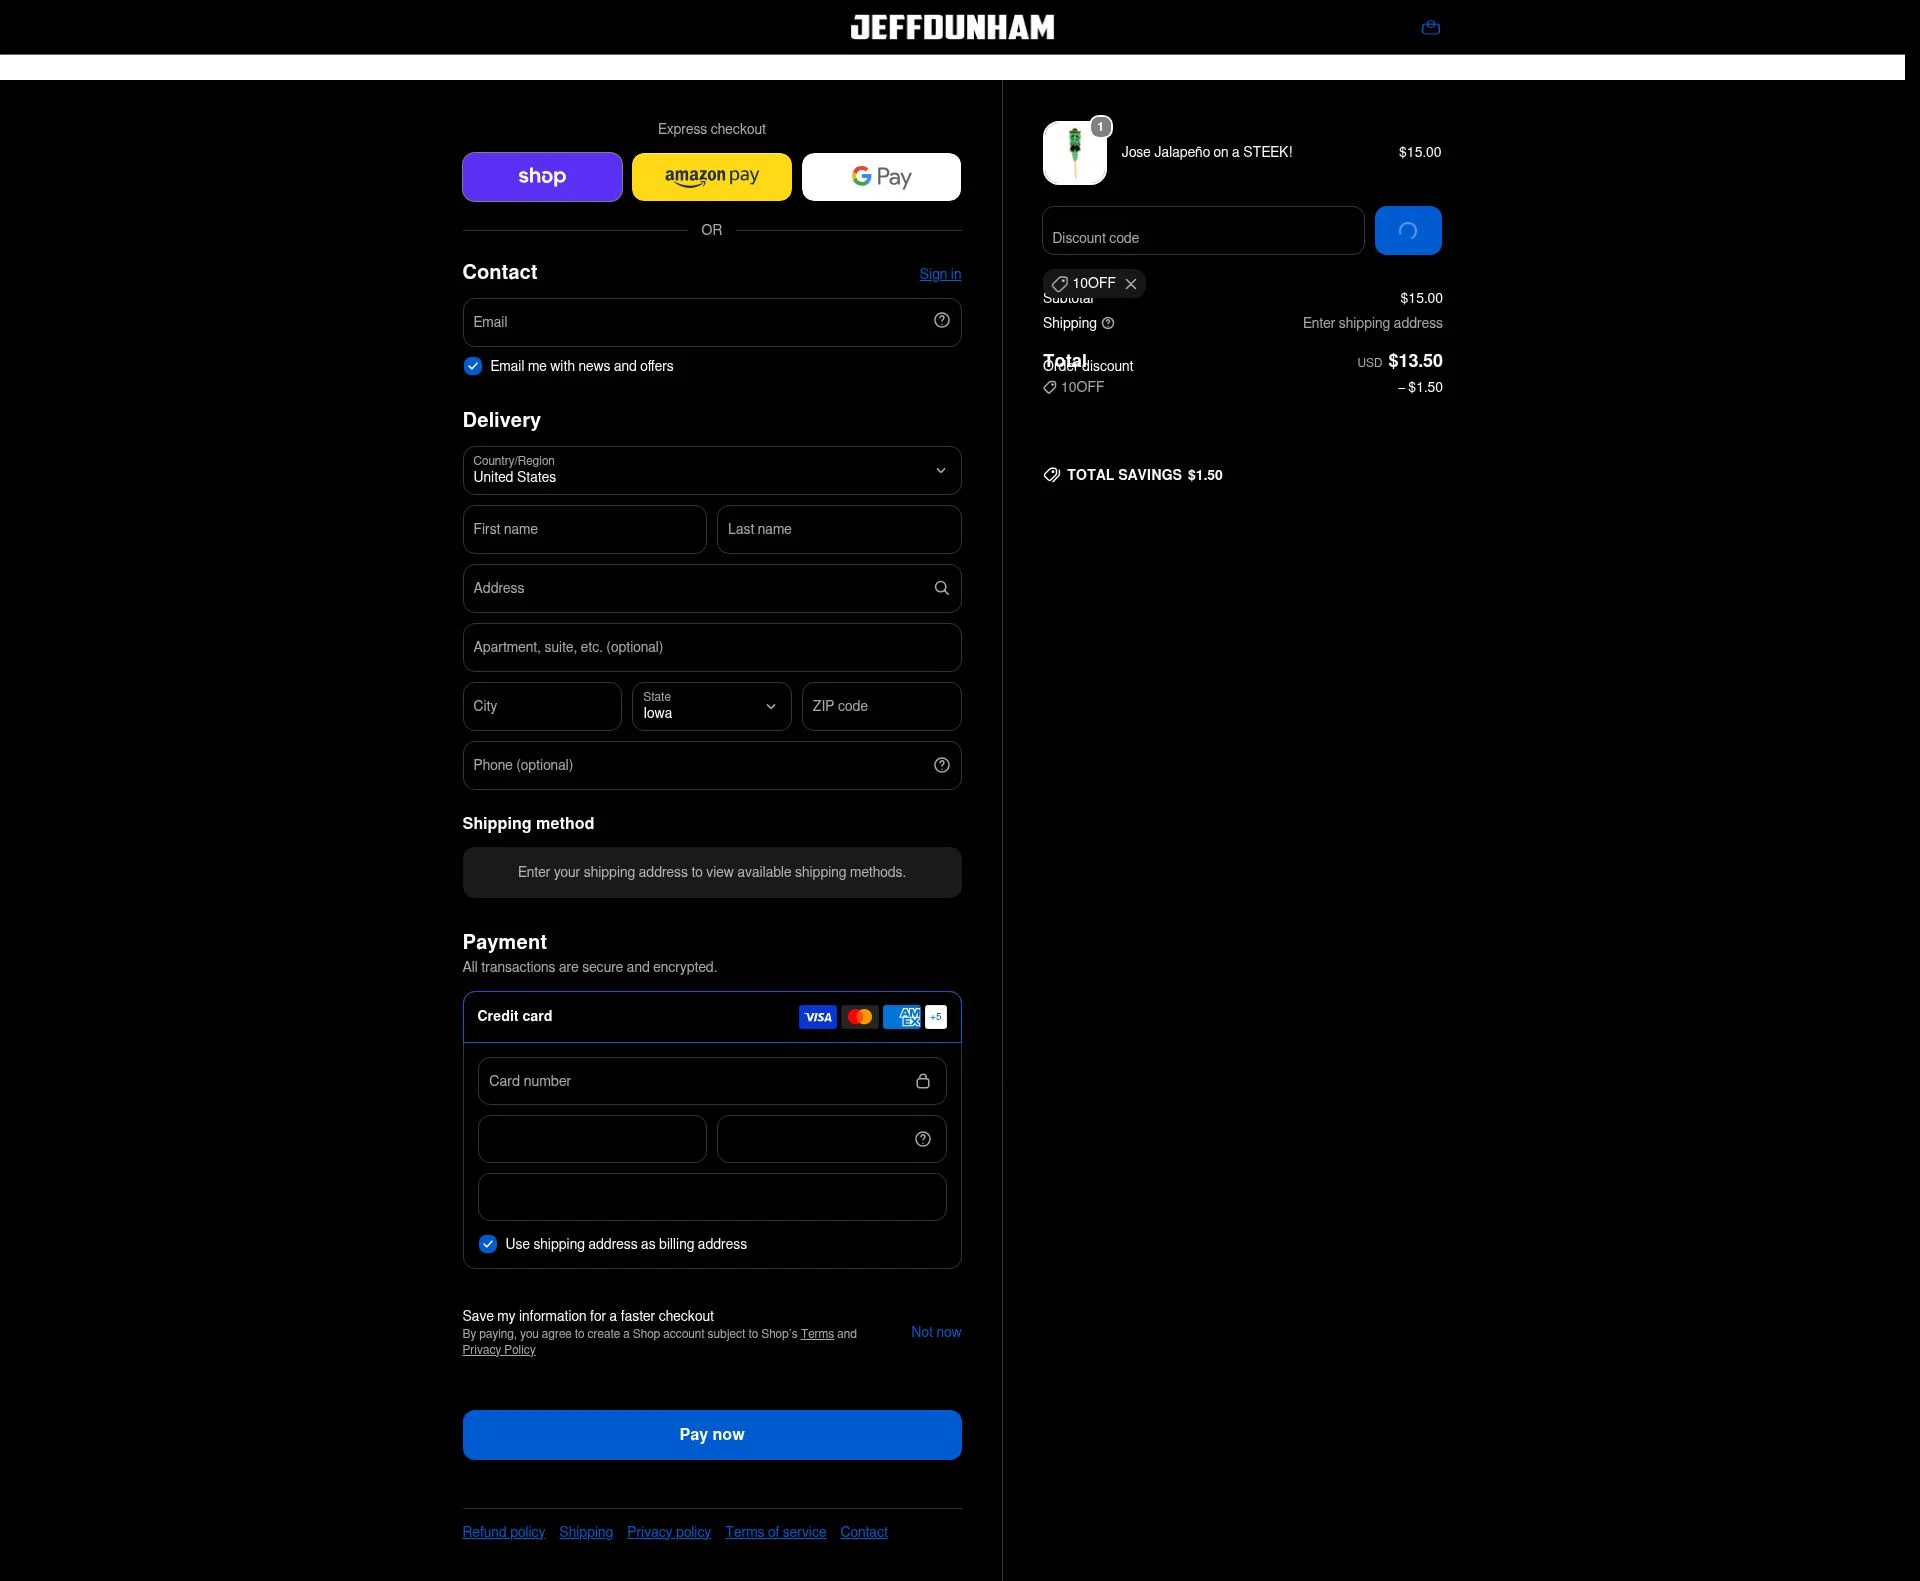Image resolution: width=1920 pixels, height=1581 pixels.
Task: Open the Refund policy link
Action: click(504, 1532)
